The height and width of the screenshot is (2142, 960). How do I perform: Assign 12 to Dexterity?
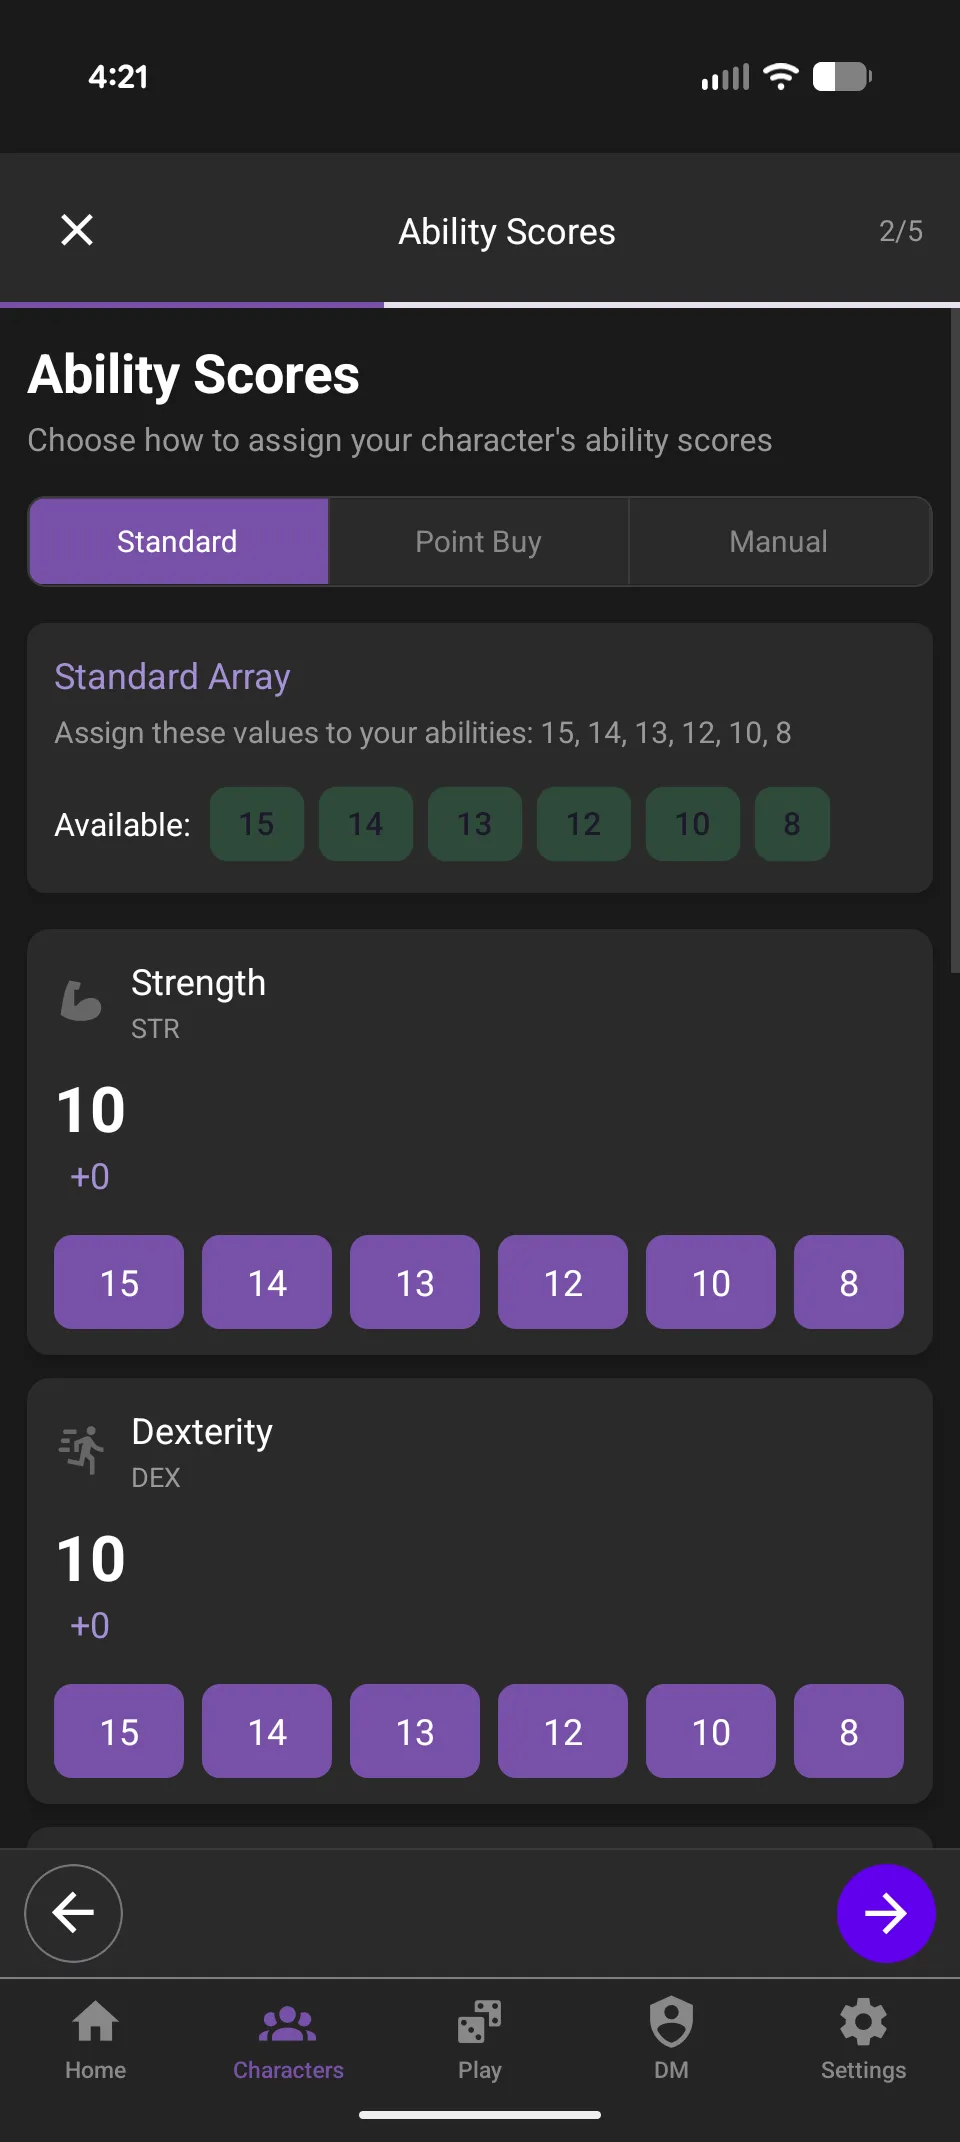(x=562, y=1731)
